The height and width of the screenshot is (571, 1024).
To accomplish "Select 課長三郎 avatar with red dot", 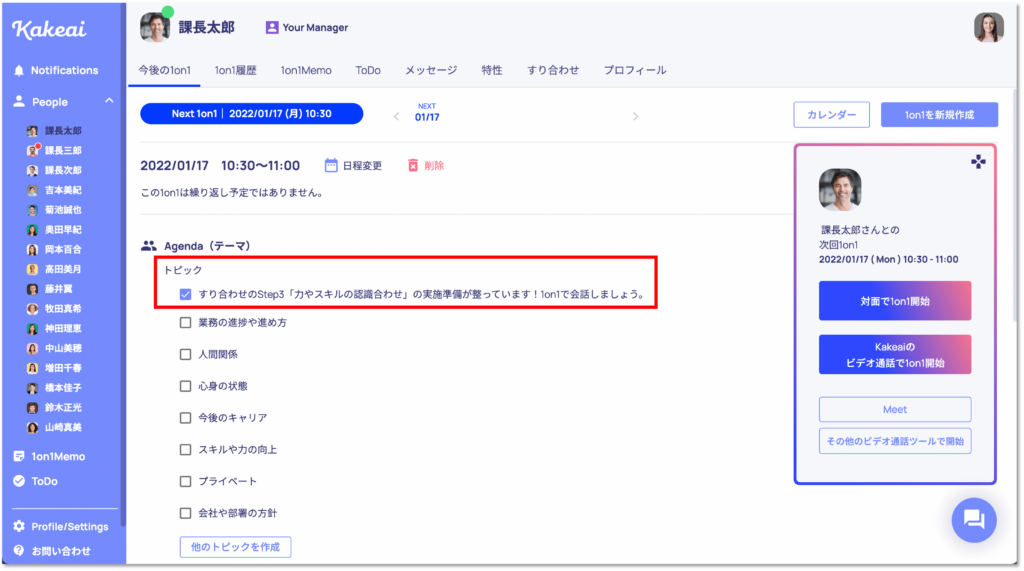I will coord(32,150).
